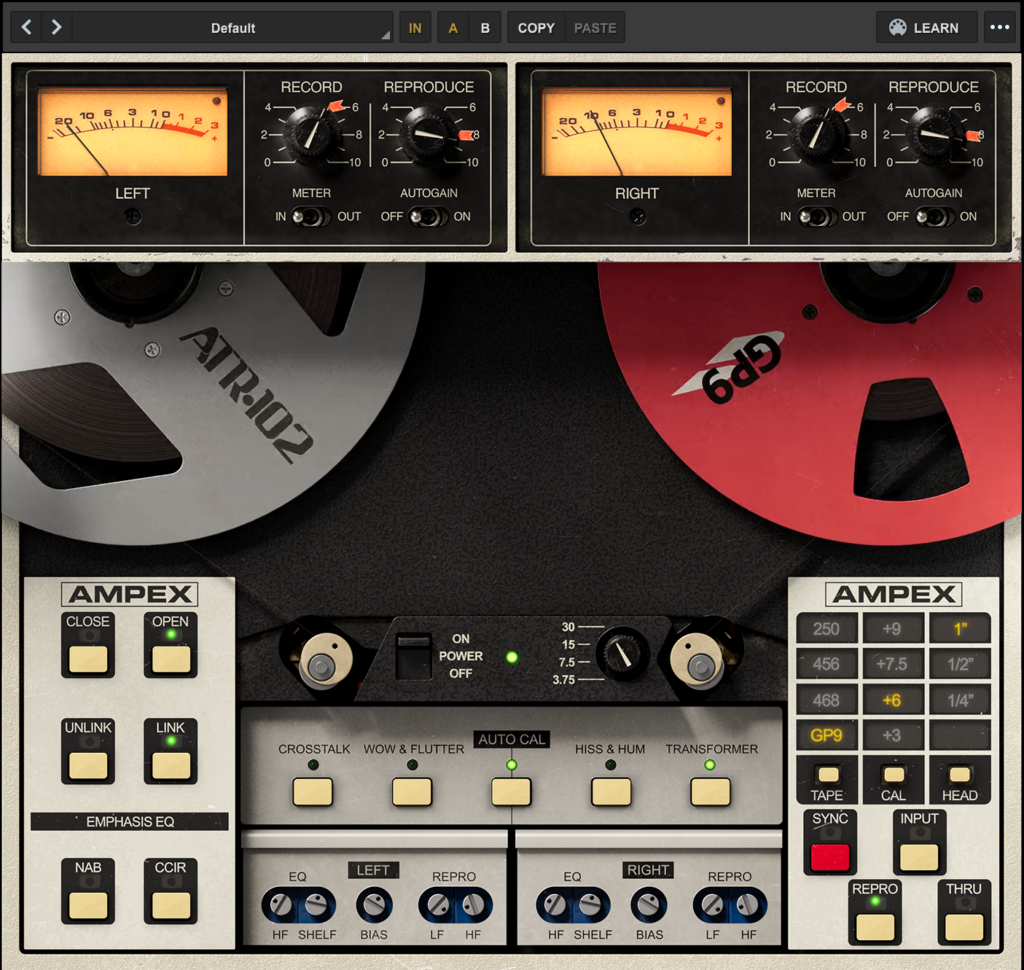This screenshot has width=1024, height=970.
Task: Expand the TAPE type selector
Action: pos(827,774)
